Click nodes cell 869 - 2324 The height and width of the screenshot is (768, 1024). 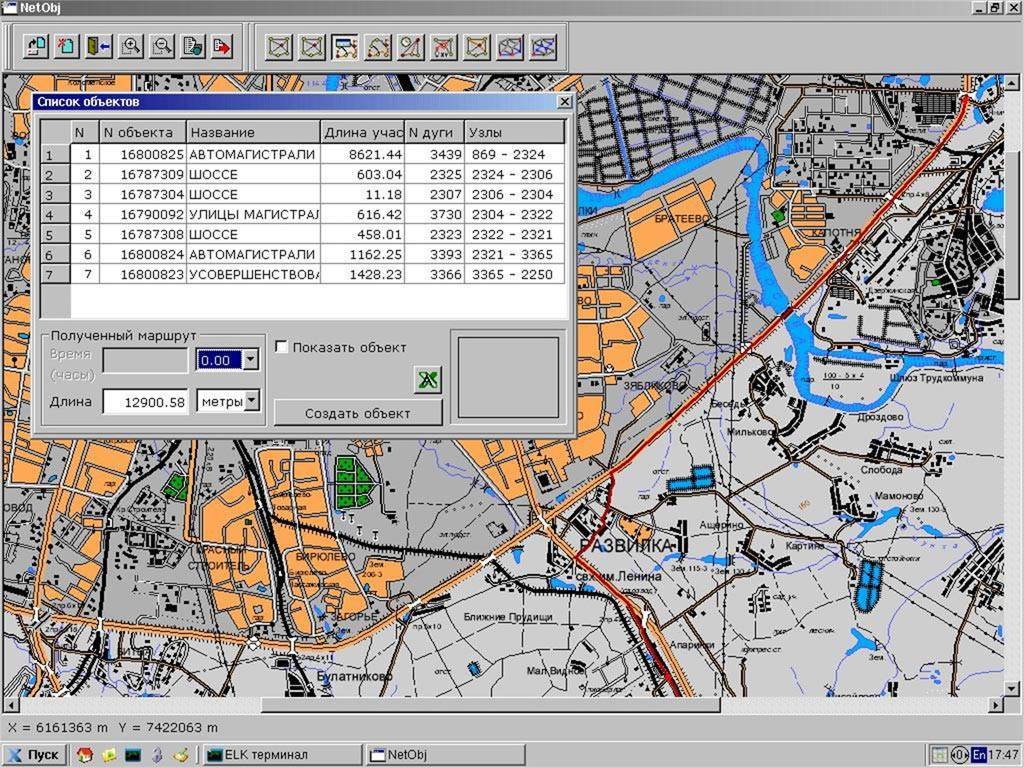point(515,154)
